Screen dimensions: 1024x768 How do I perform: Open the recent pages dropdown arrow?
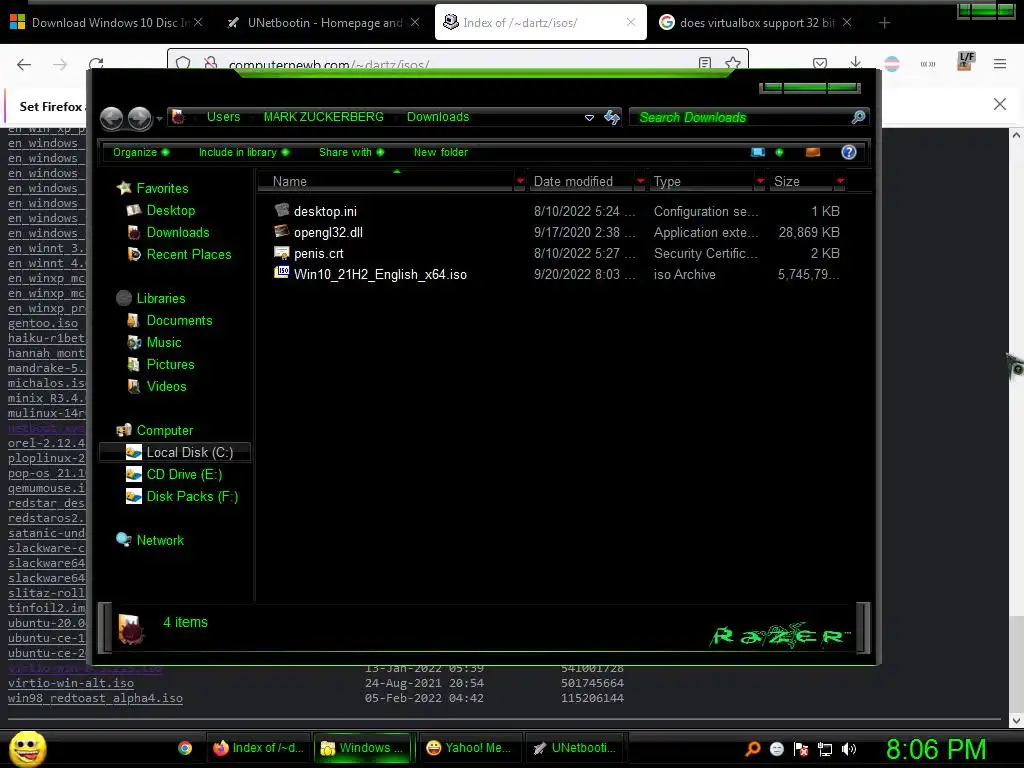coord(159,119)
